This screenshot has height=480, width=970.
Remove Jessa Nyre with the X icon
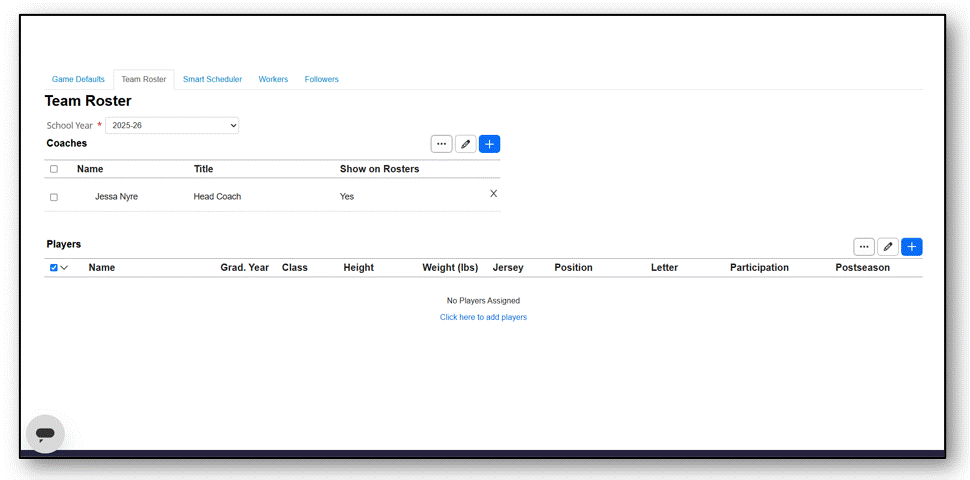(x=494, y=194)
